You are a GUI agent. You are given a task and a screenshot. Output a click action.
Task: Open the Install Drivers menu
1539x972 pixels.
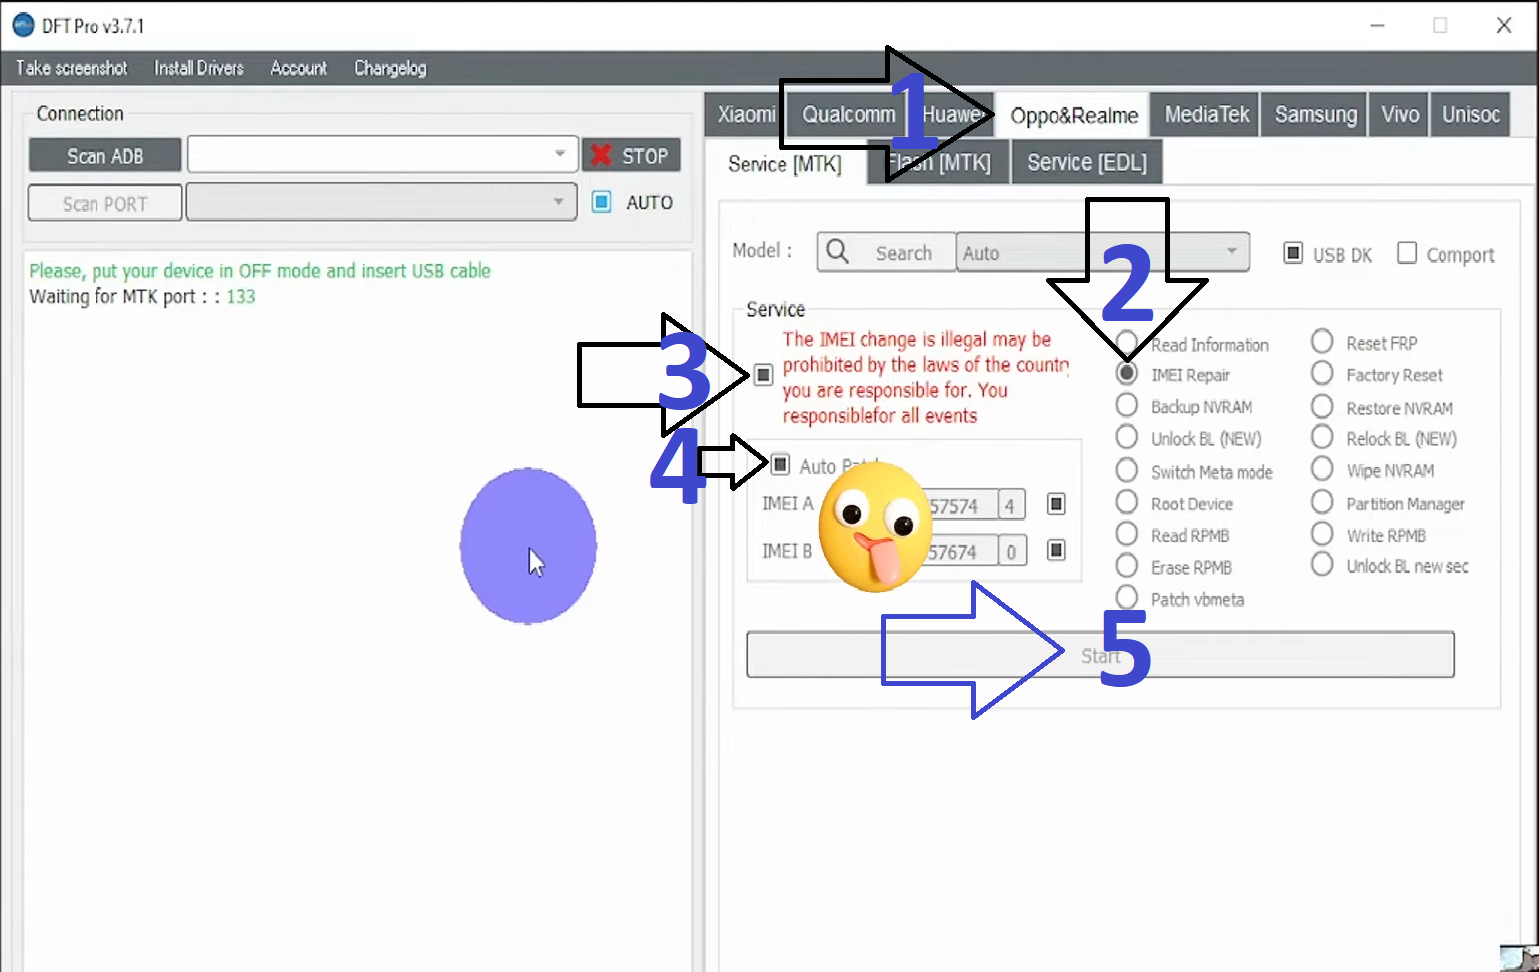click(x=199, y=68)
